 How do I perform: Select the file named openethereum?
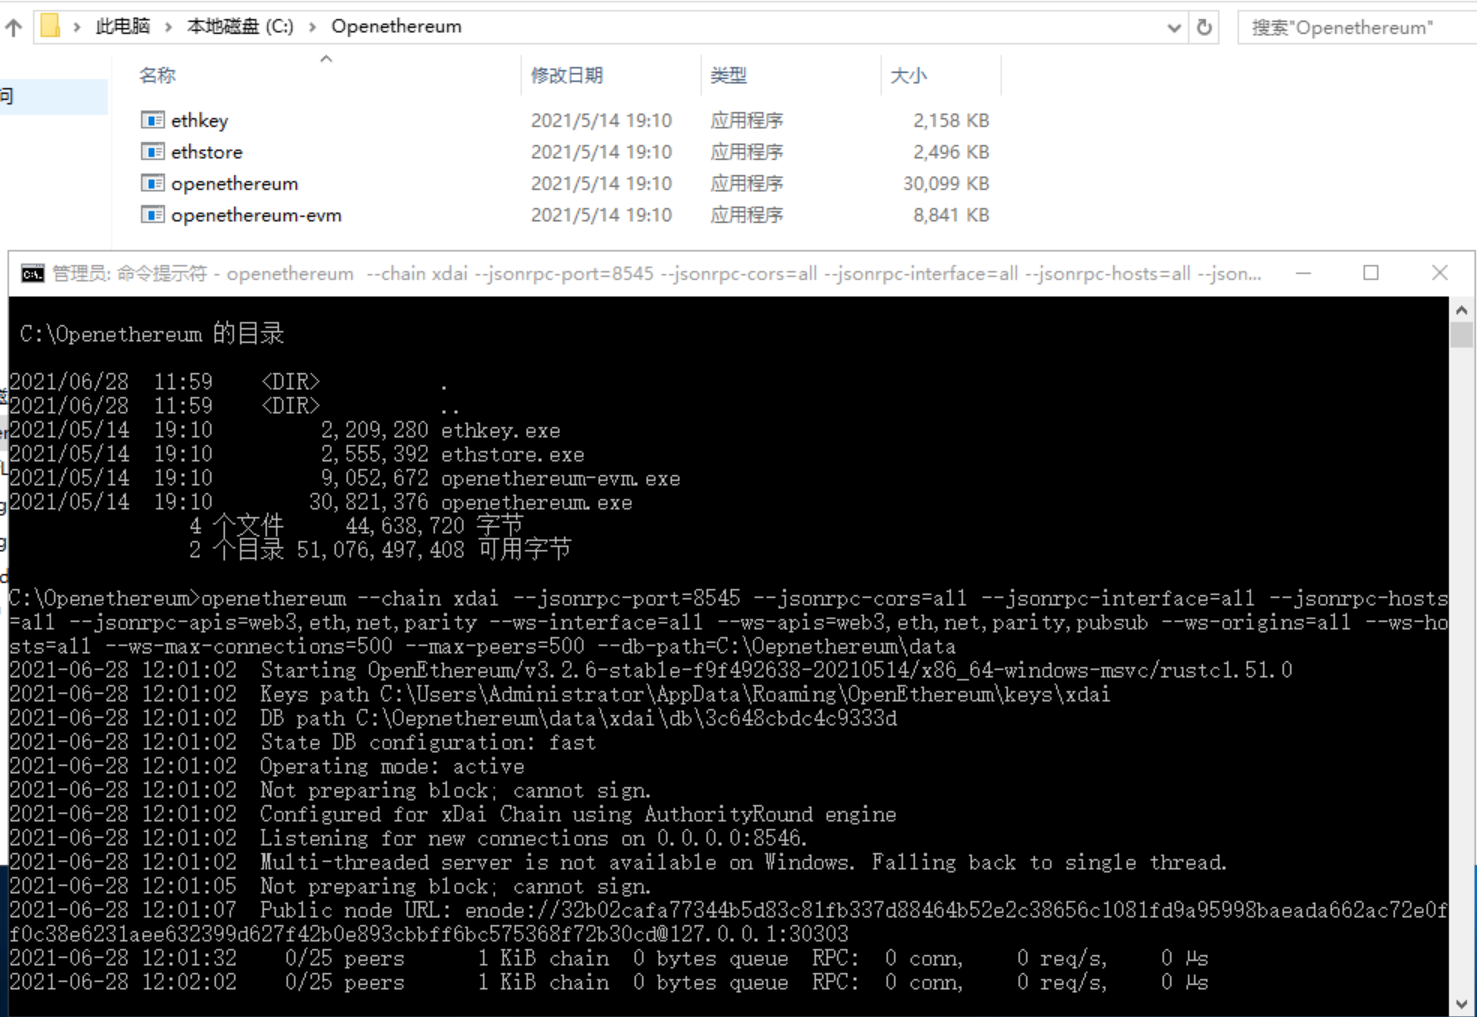coord(234,183)
